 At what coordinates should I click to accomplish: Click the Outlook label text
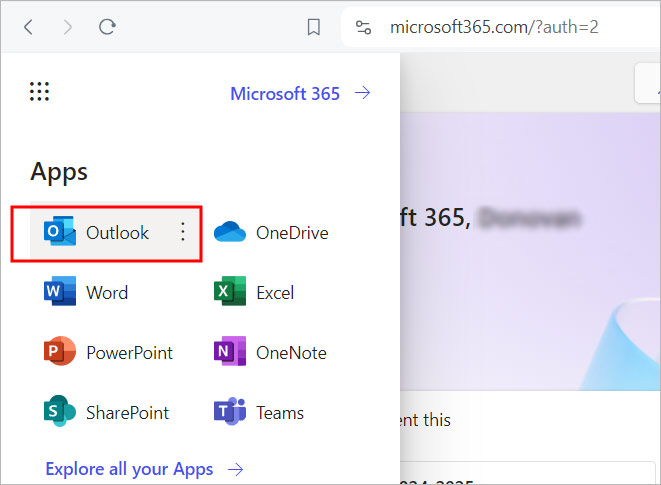[x=118, y=233]
